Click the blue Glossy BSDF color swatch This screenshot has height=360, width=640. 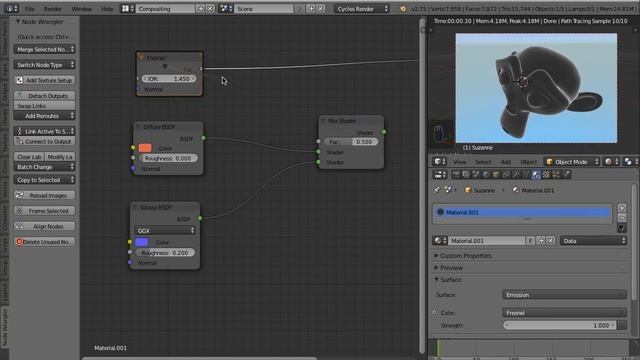pyautogui.click(x=142, y=242)
